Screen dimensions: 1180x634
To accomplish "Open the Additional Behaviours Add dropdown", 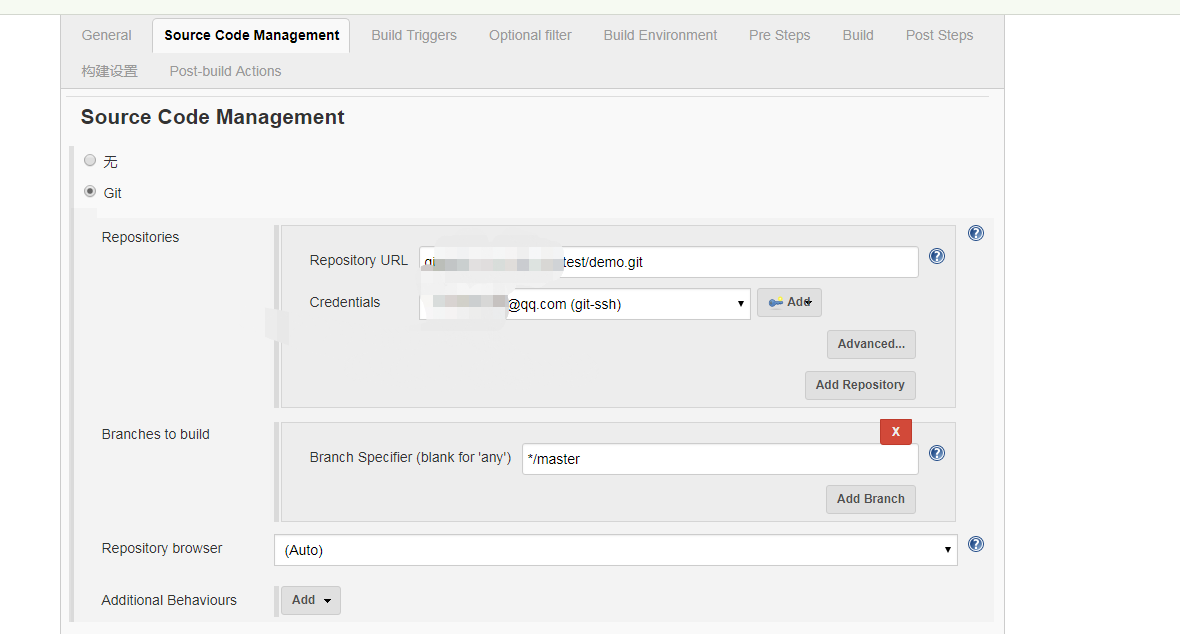I will [310, 600].
